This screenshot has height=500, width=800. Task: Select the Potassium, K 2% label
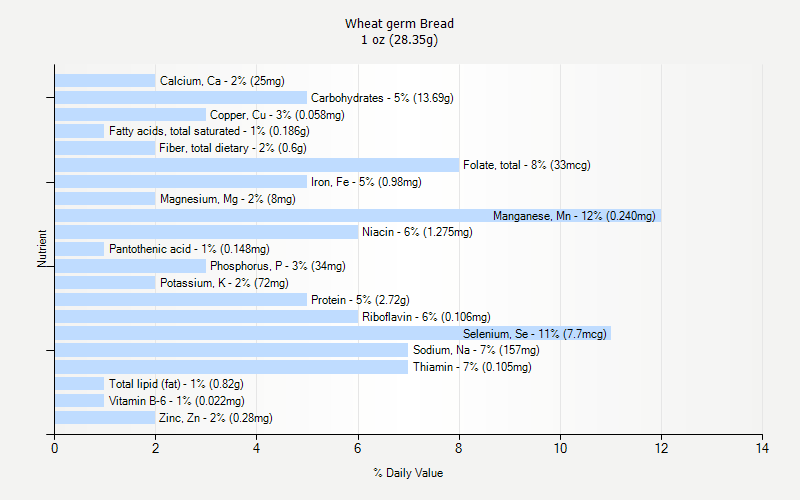224,283
